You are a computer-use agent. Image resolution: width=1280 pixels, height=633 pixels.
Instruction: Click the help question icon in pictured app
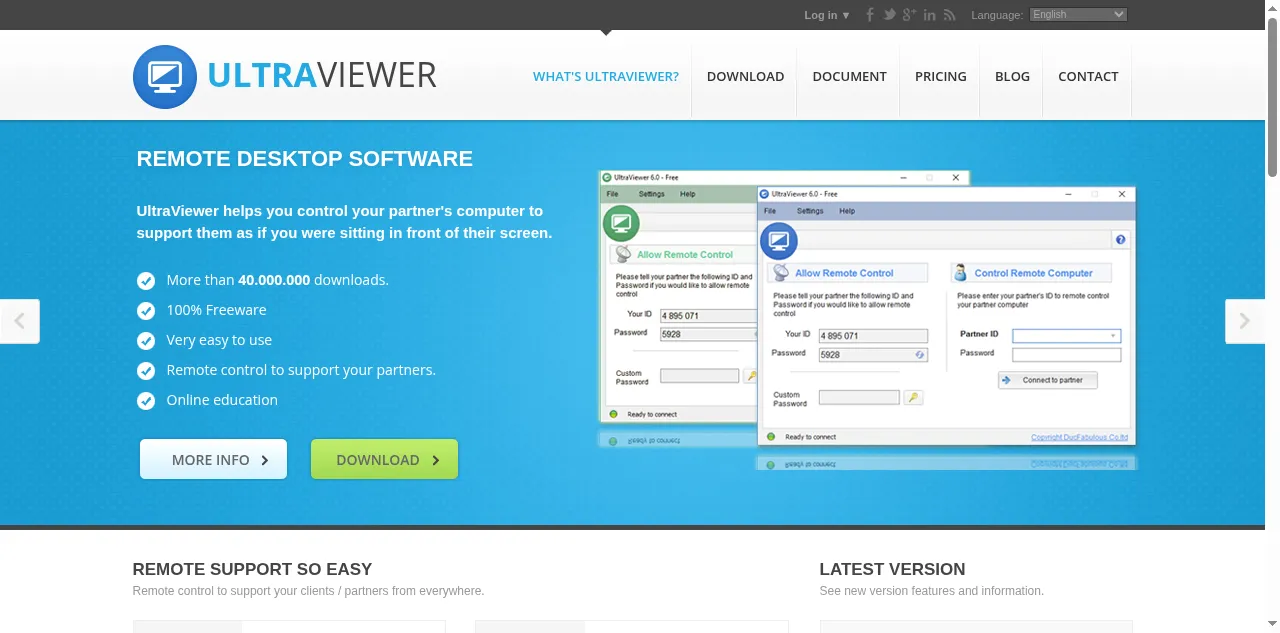[1120, 240]
